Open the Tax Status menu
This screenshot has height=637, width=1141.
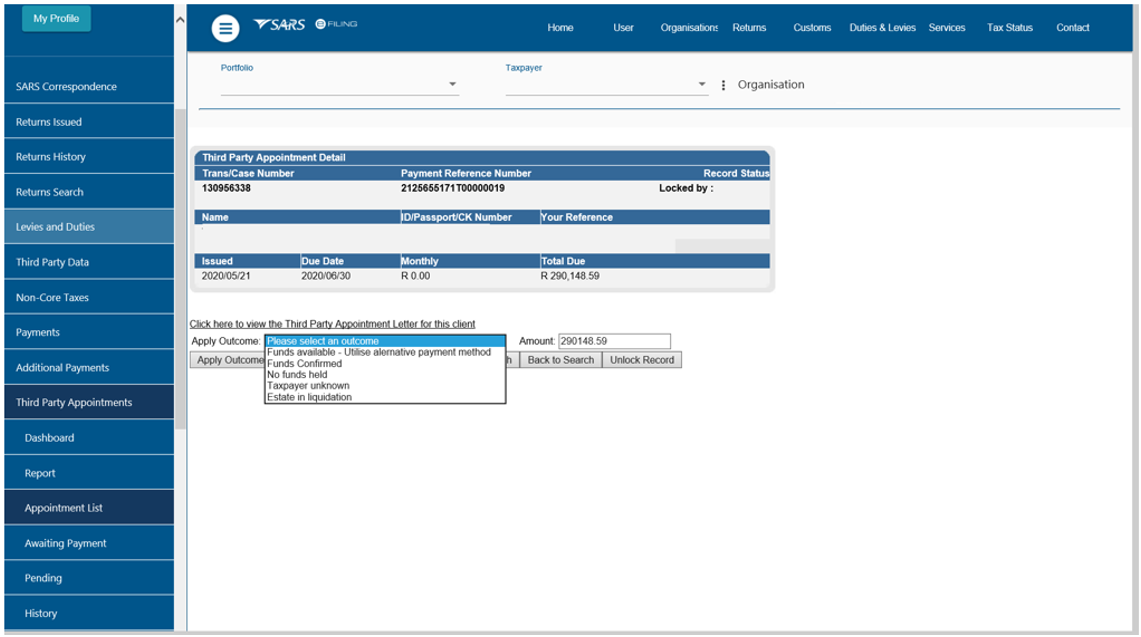pos(1009,28)
